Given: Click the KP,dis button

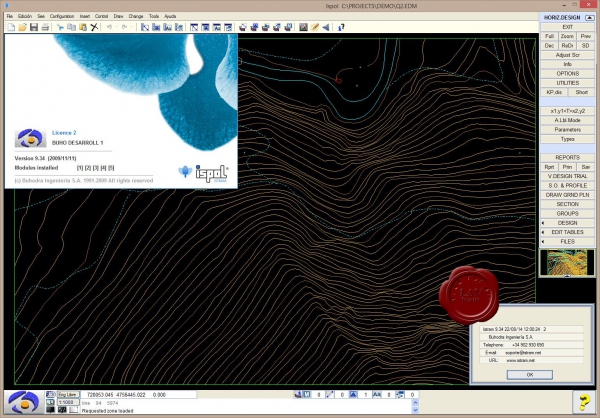Looking at the screenshot, I should point(554,92).
